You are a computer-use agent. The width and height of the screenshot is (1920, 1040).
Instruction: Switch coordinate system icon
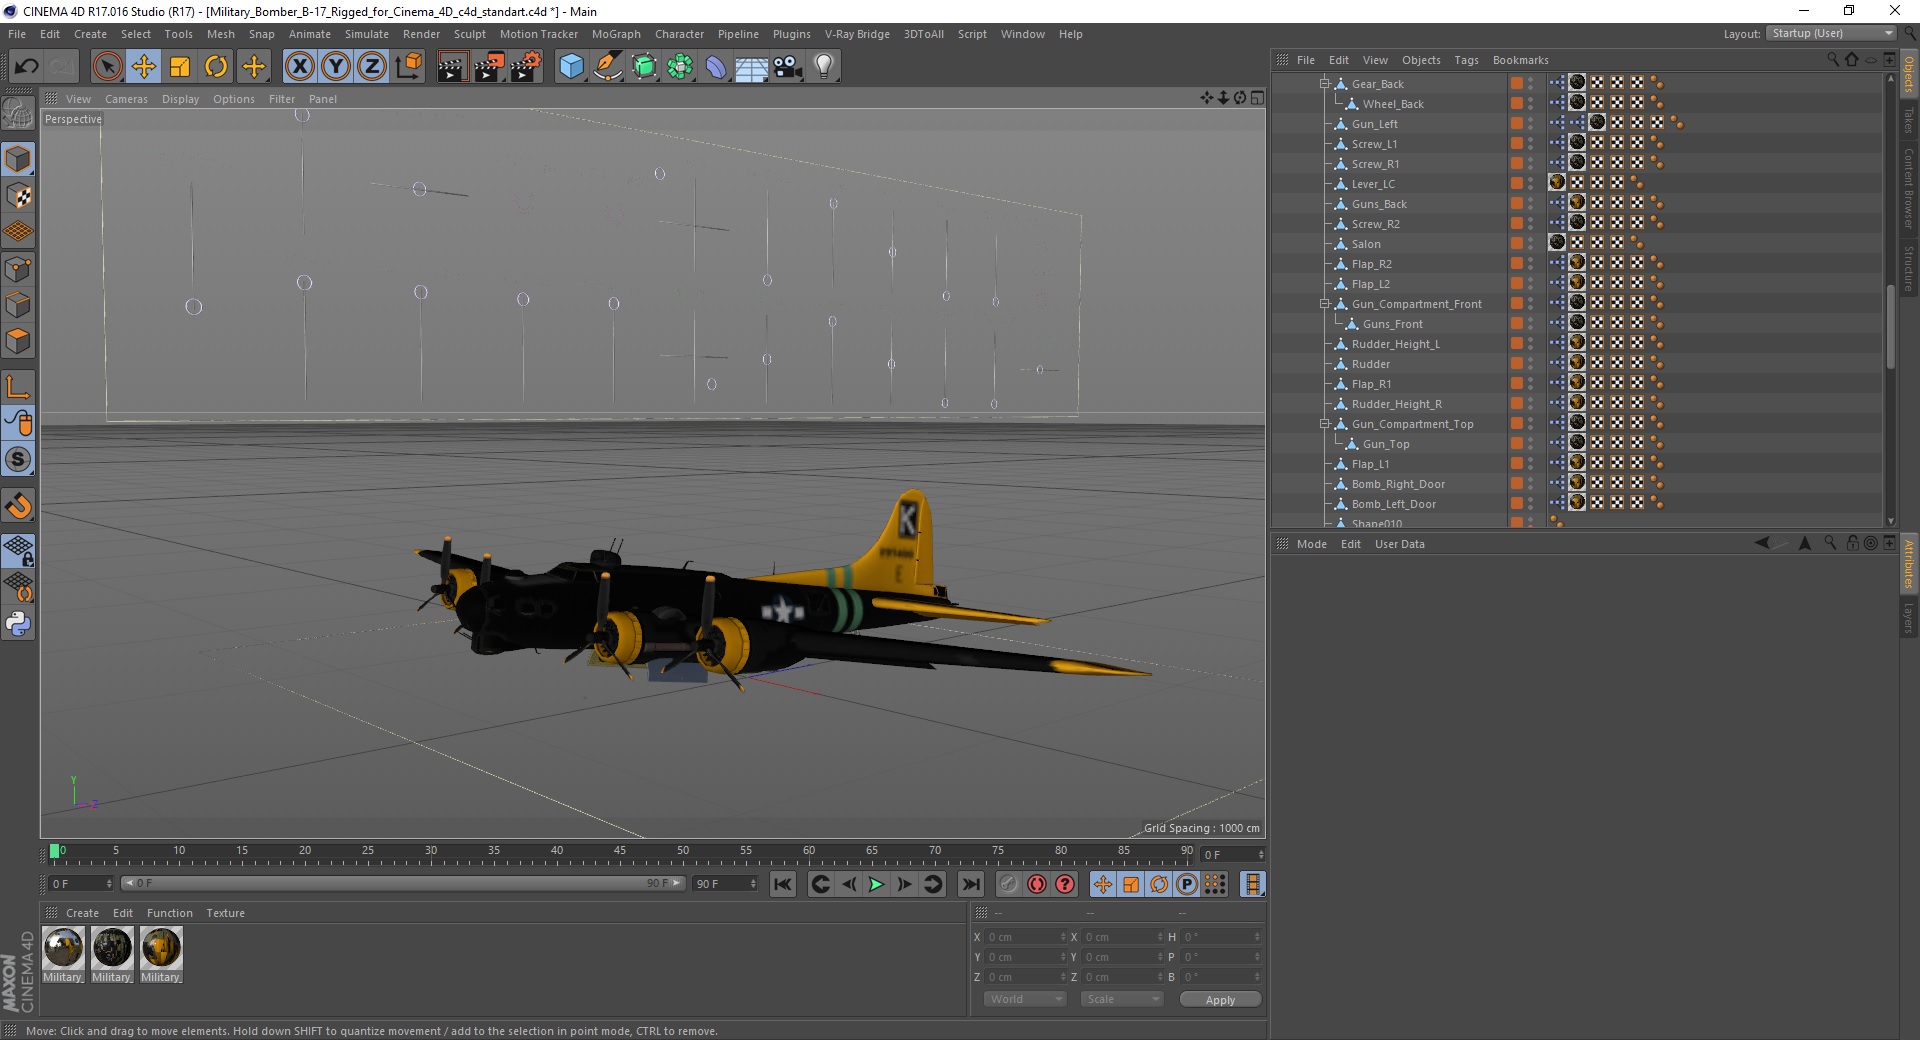408,67
